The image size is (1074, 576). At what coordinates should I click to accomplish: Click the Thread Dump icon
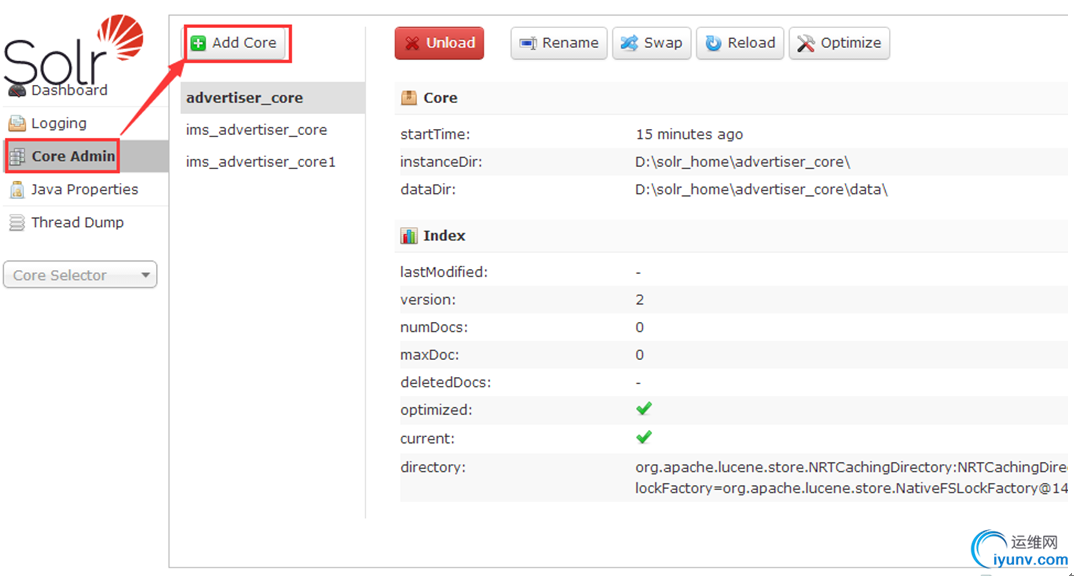click(x=17, y=223)
